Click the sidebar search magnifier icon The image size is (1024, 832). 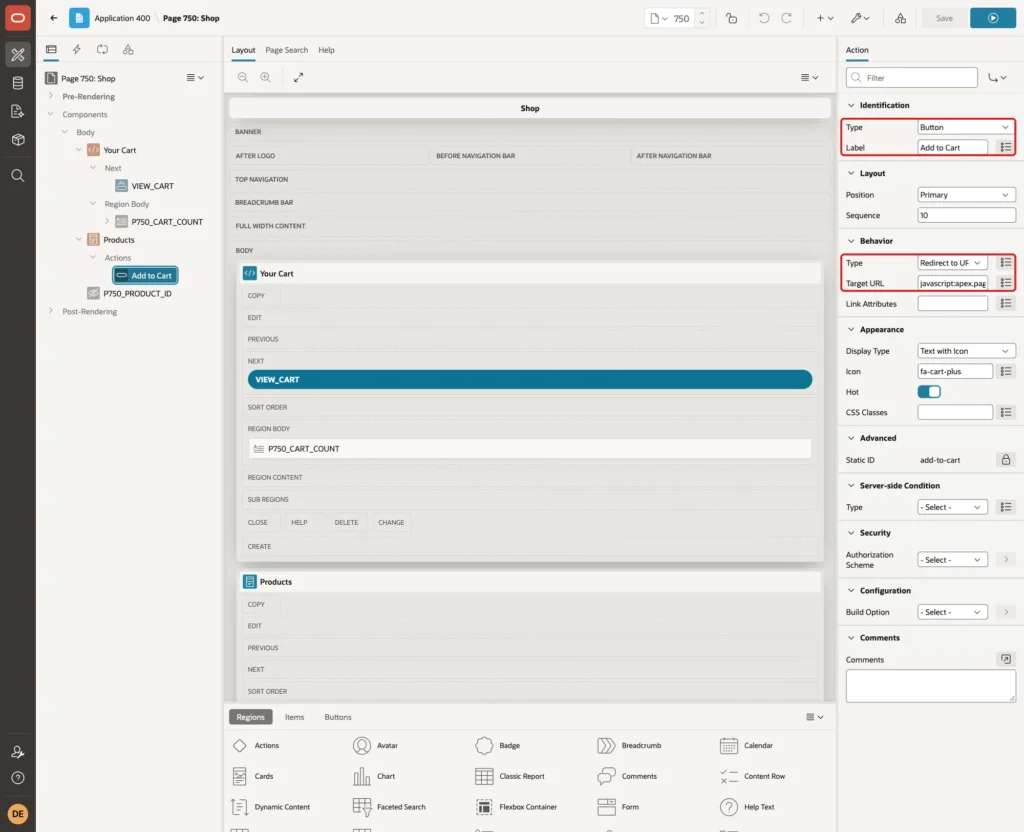click(x=18, y=176)
